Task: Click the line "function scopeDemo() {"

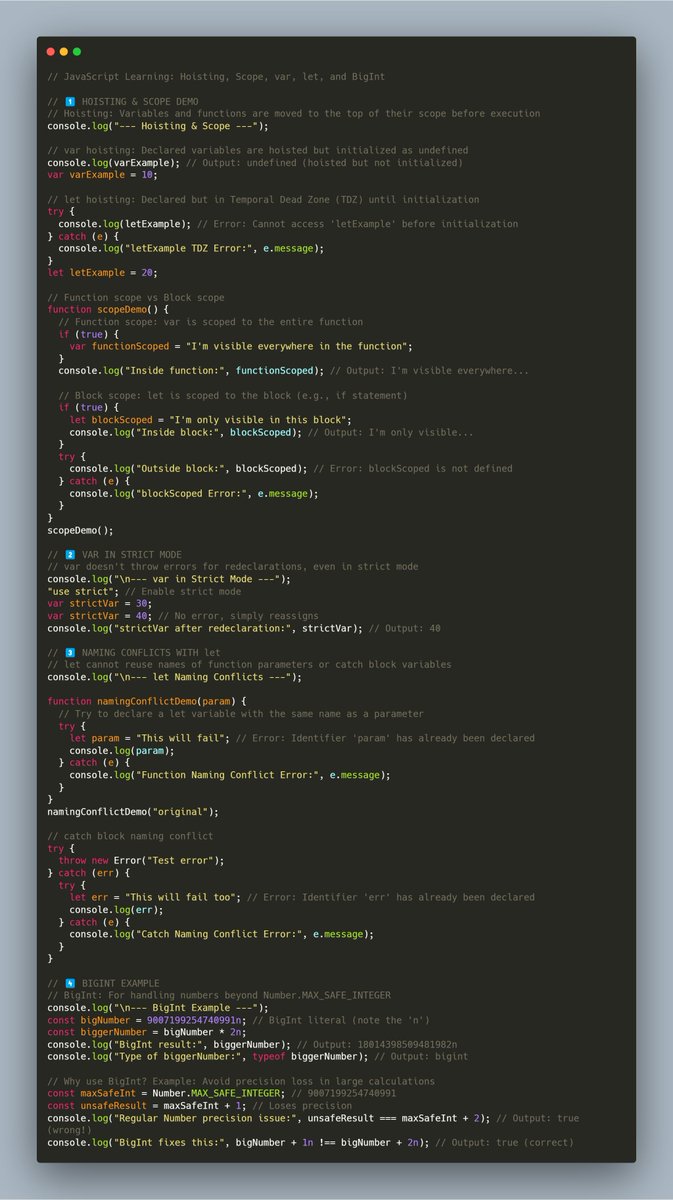Action: 108,310
